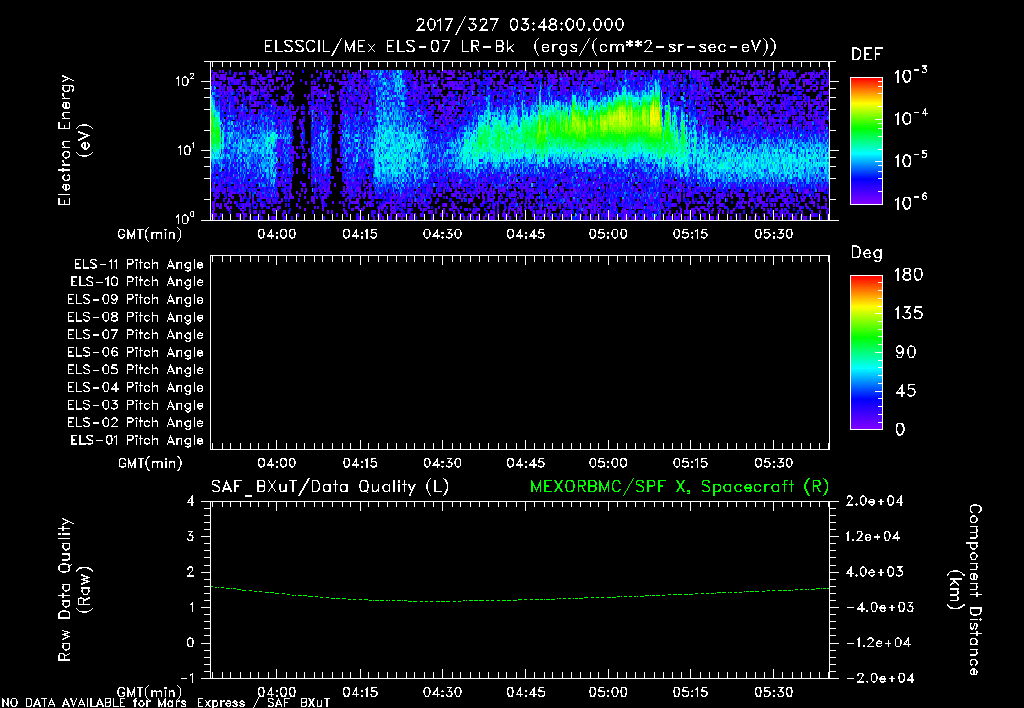Select the ELS-01 Pitch Angle row label

137,440
